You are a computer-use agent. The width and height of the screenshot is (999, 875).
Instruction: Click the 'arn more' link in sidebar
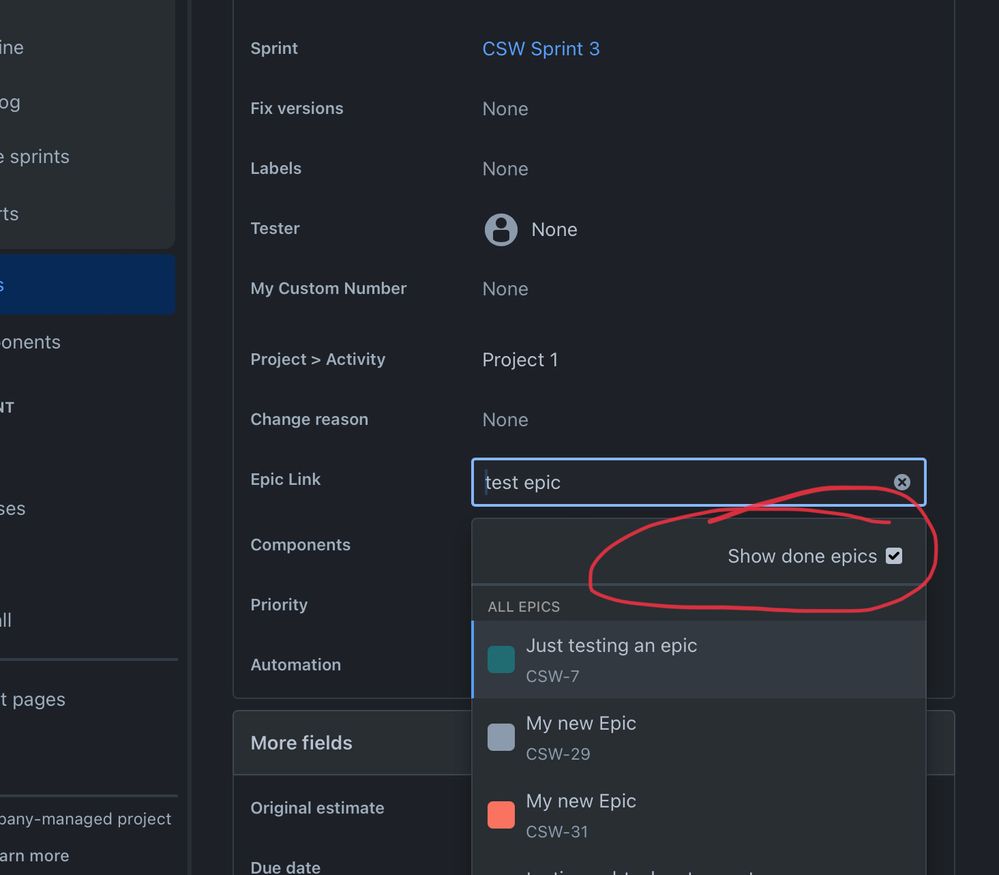tap(34, 856)
